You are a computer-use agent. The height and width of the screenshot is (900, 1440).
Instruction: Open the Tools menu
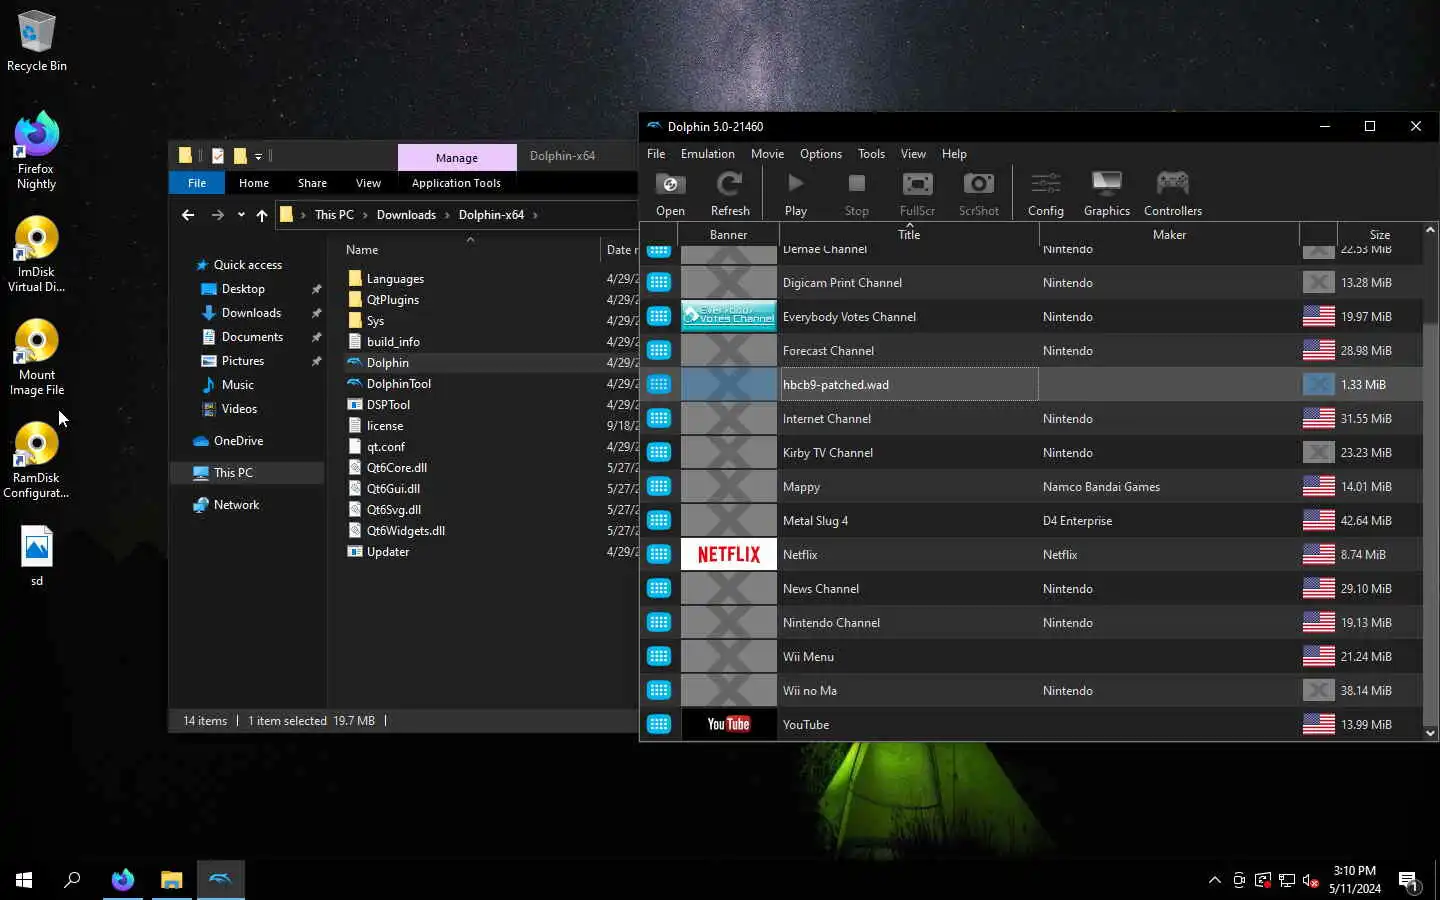click(871, 154)
